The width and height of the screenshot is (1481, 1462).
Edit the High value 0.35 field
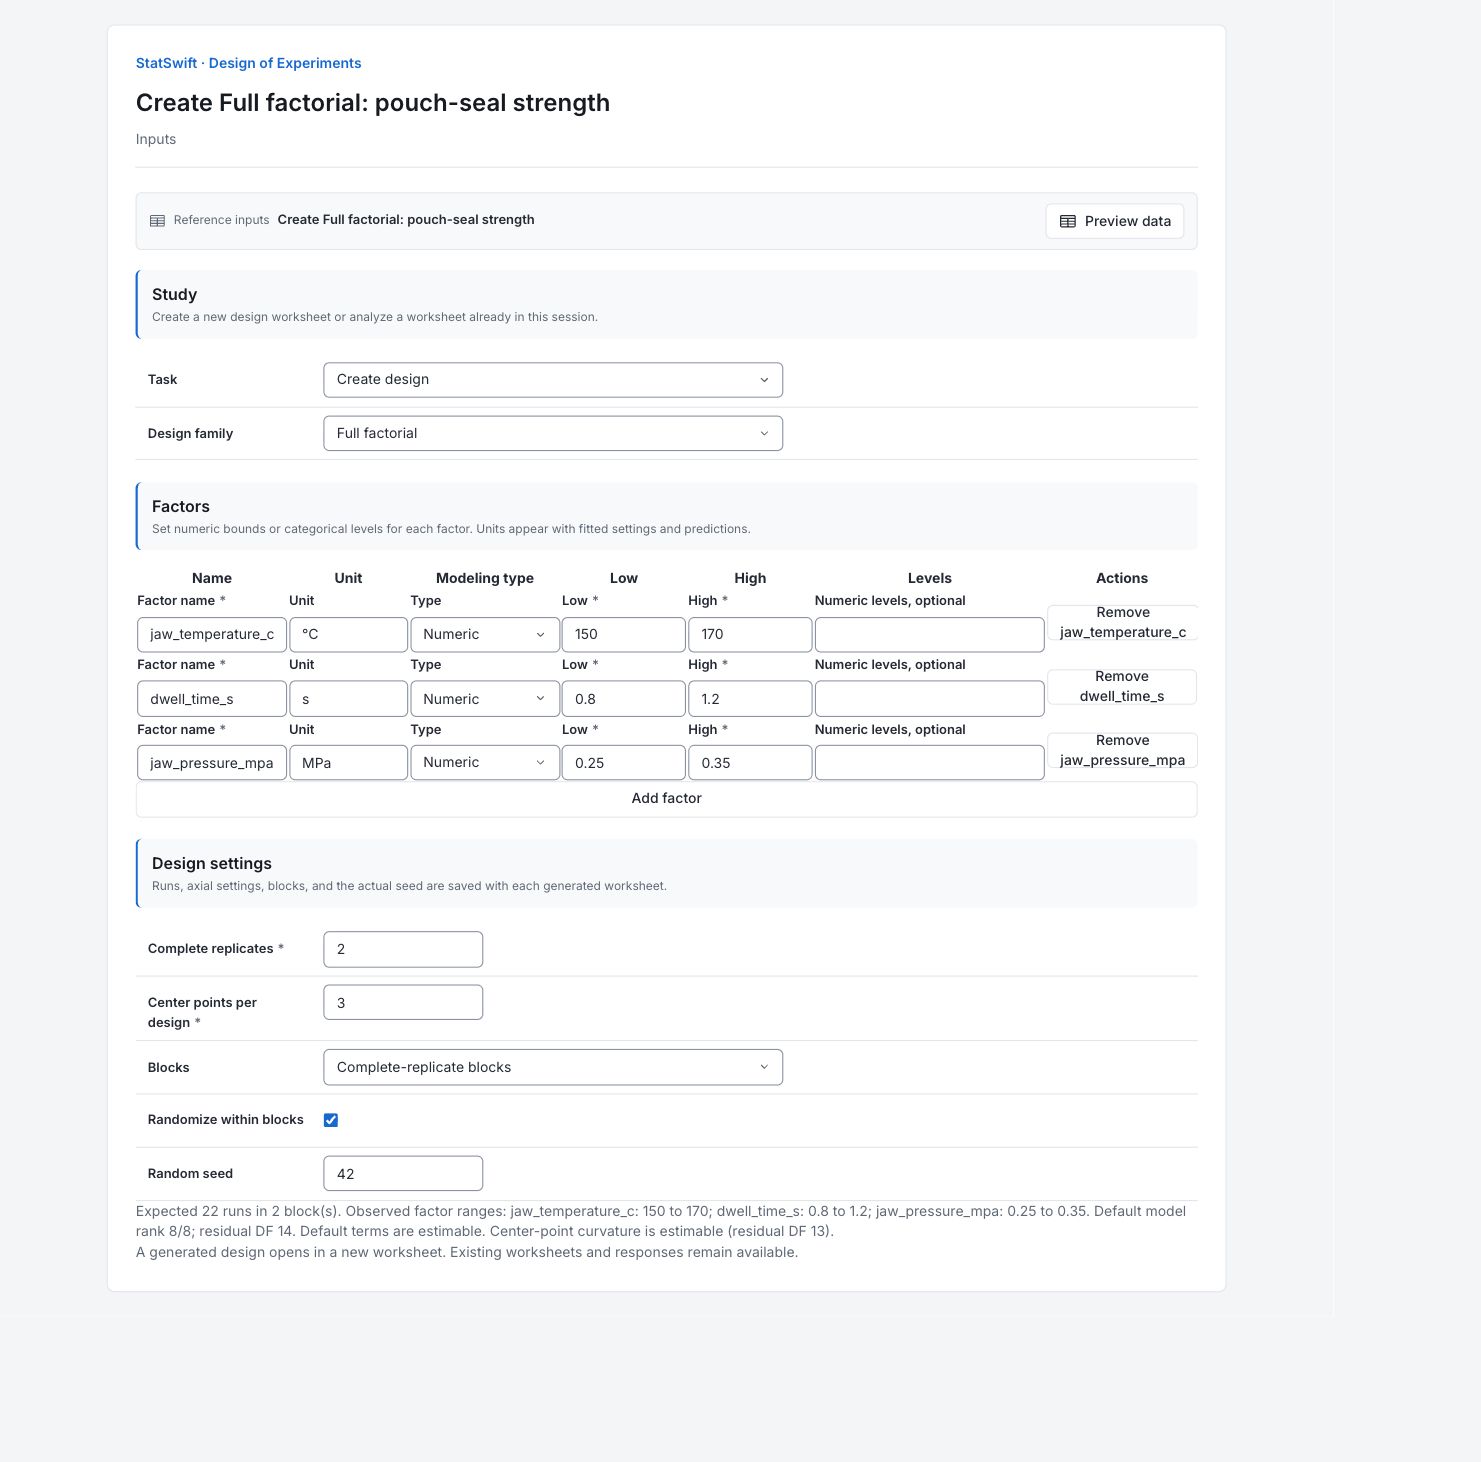coord(750,762)
